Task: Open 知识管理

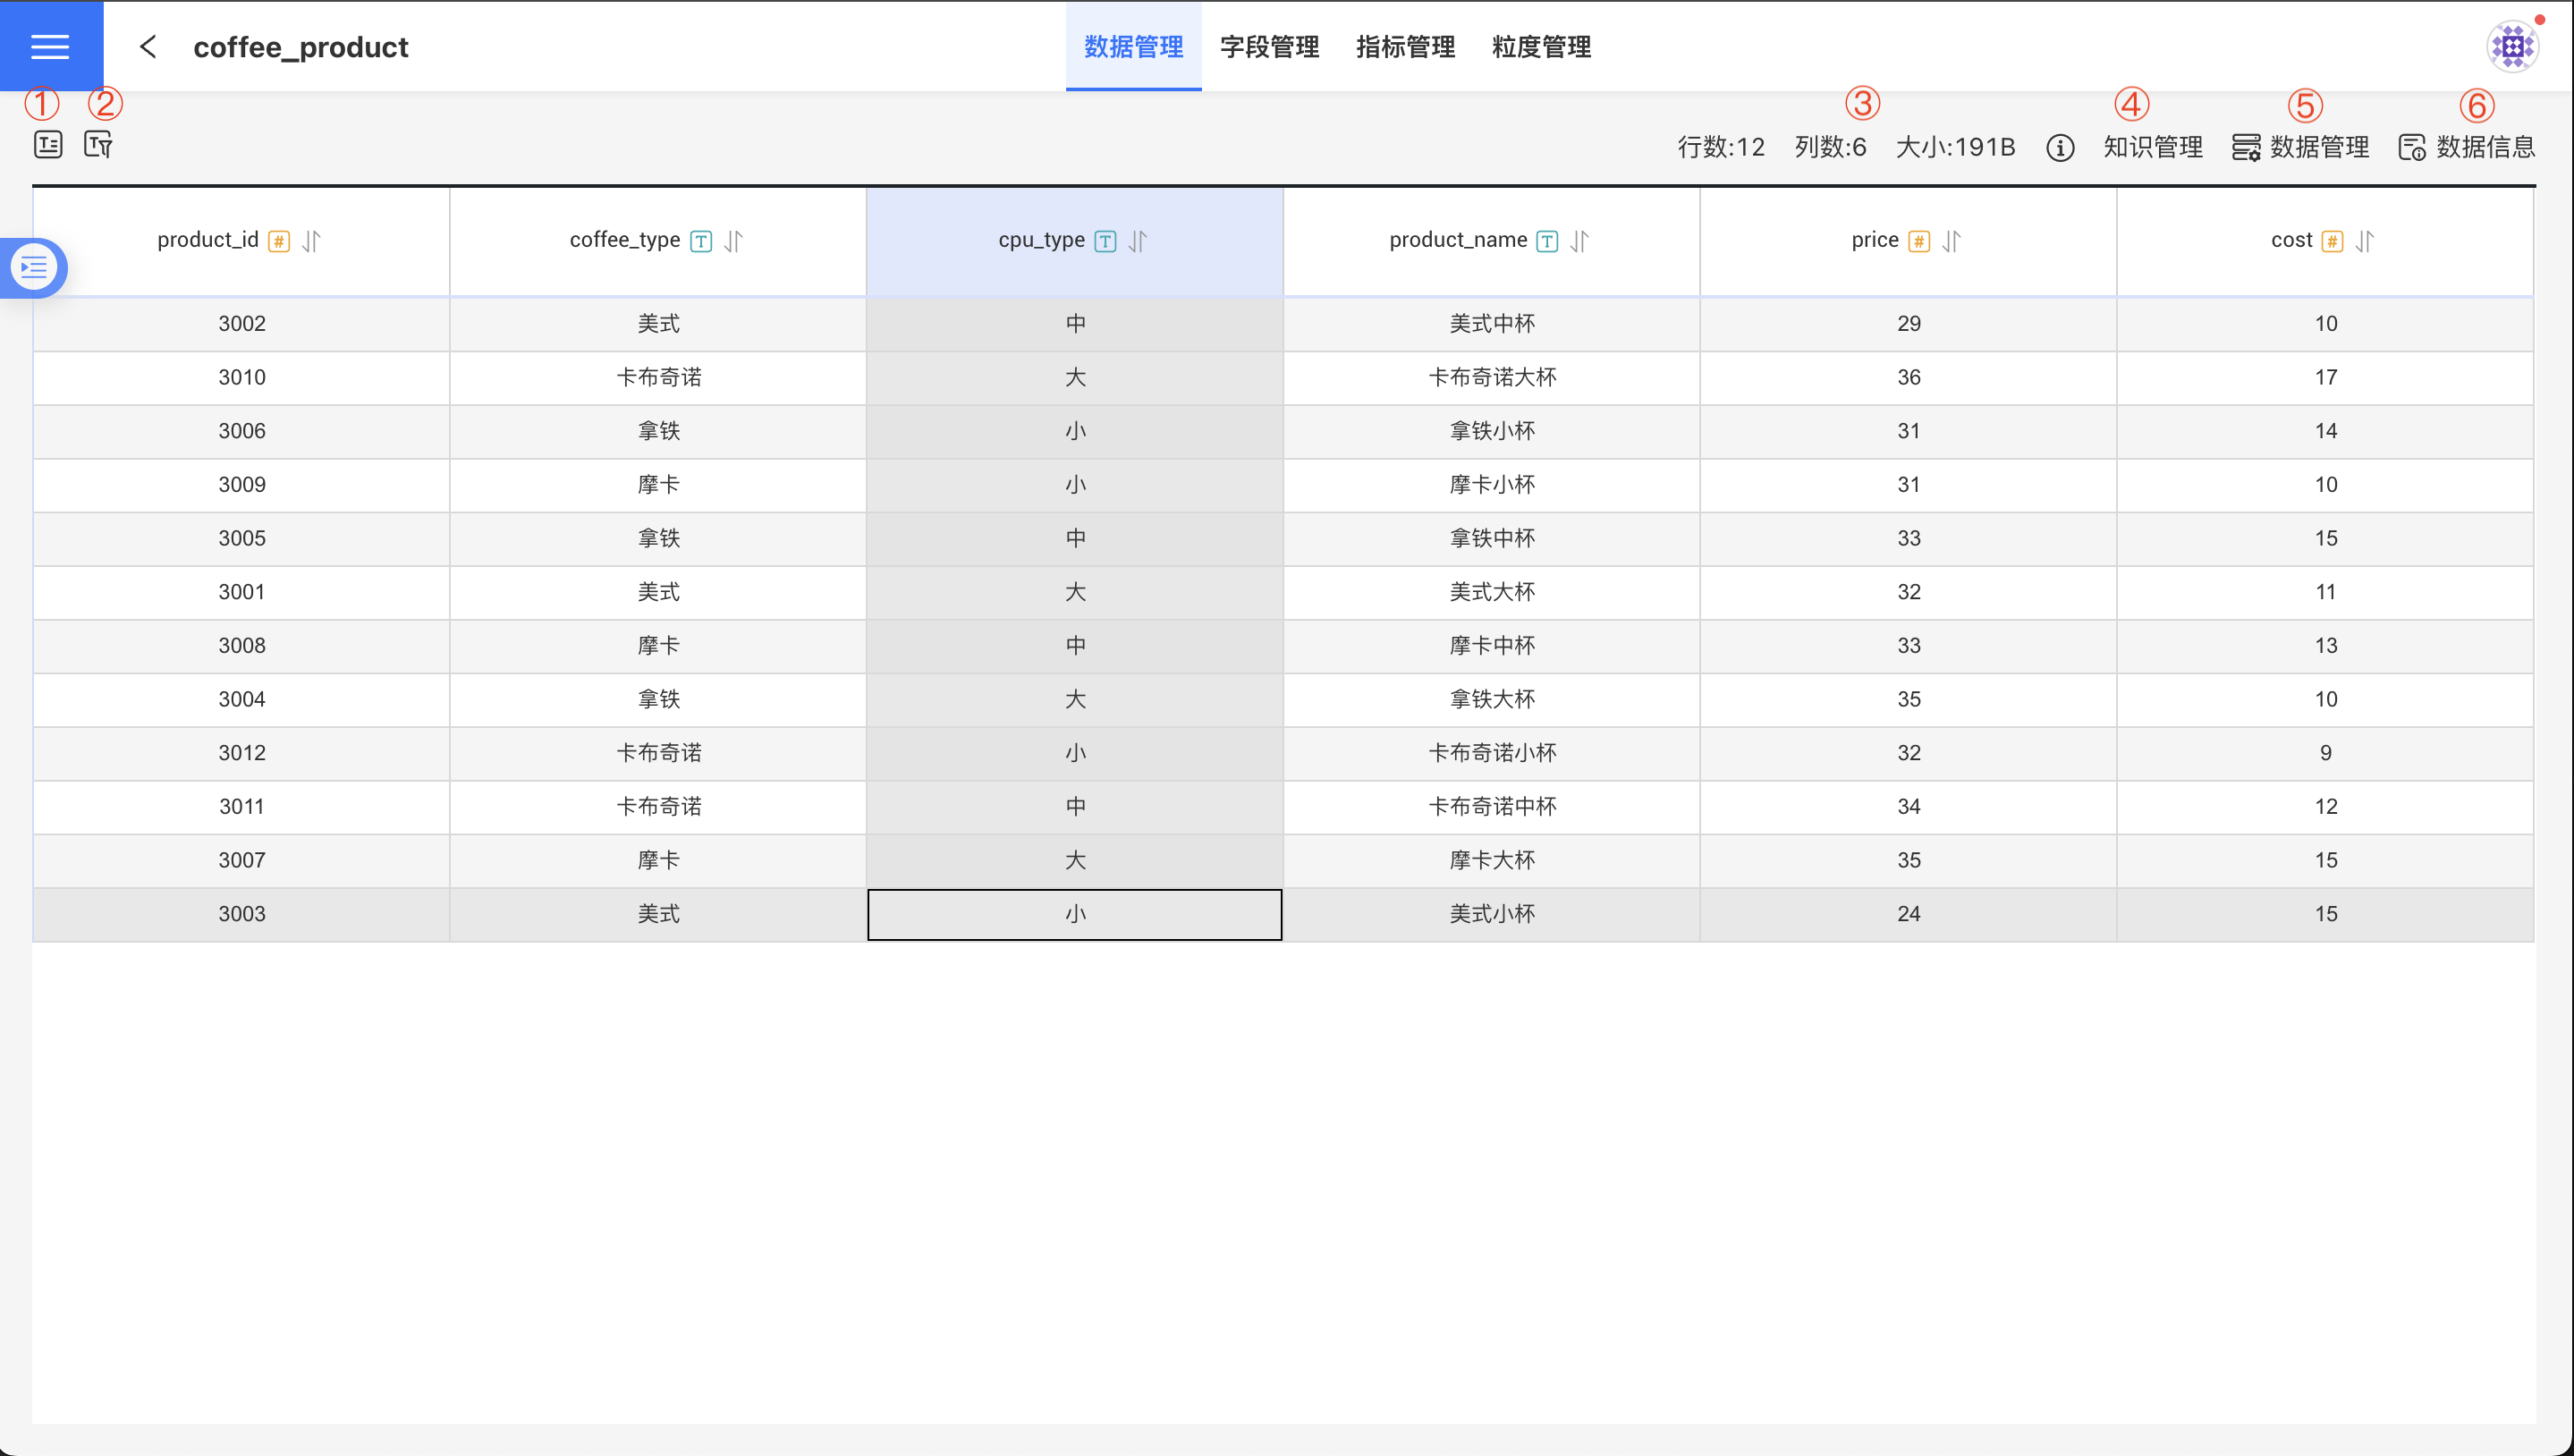Action: point(2152,147)
